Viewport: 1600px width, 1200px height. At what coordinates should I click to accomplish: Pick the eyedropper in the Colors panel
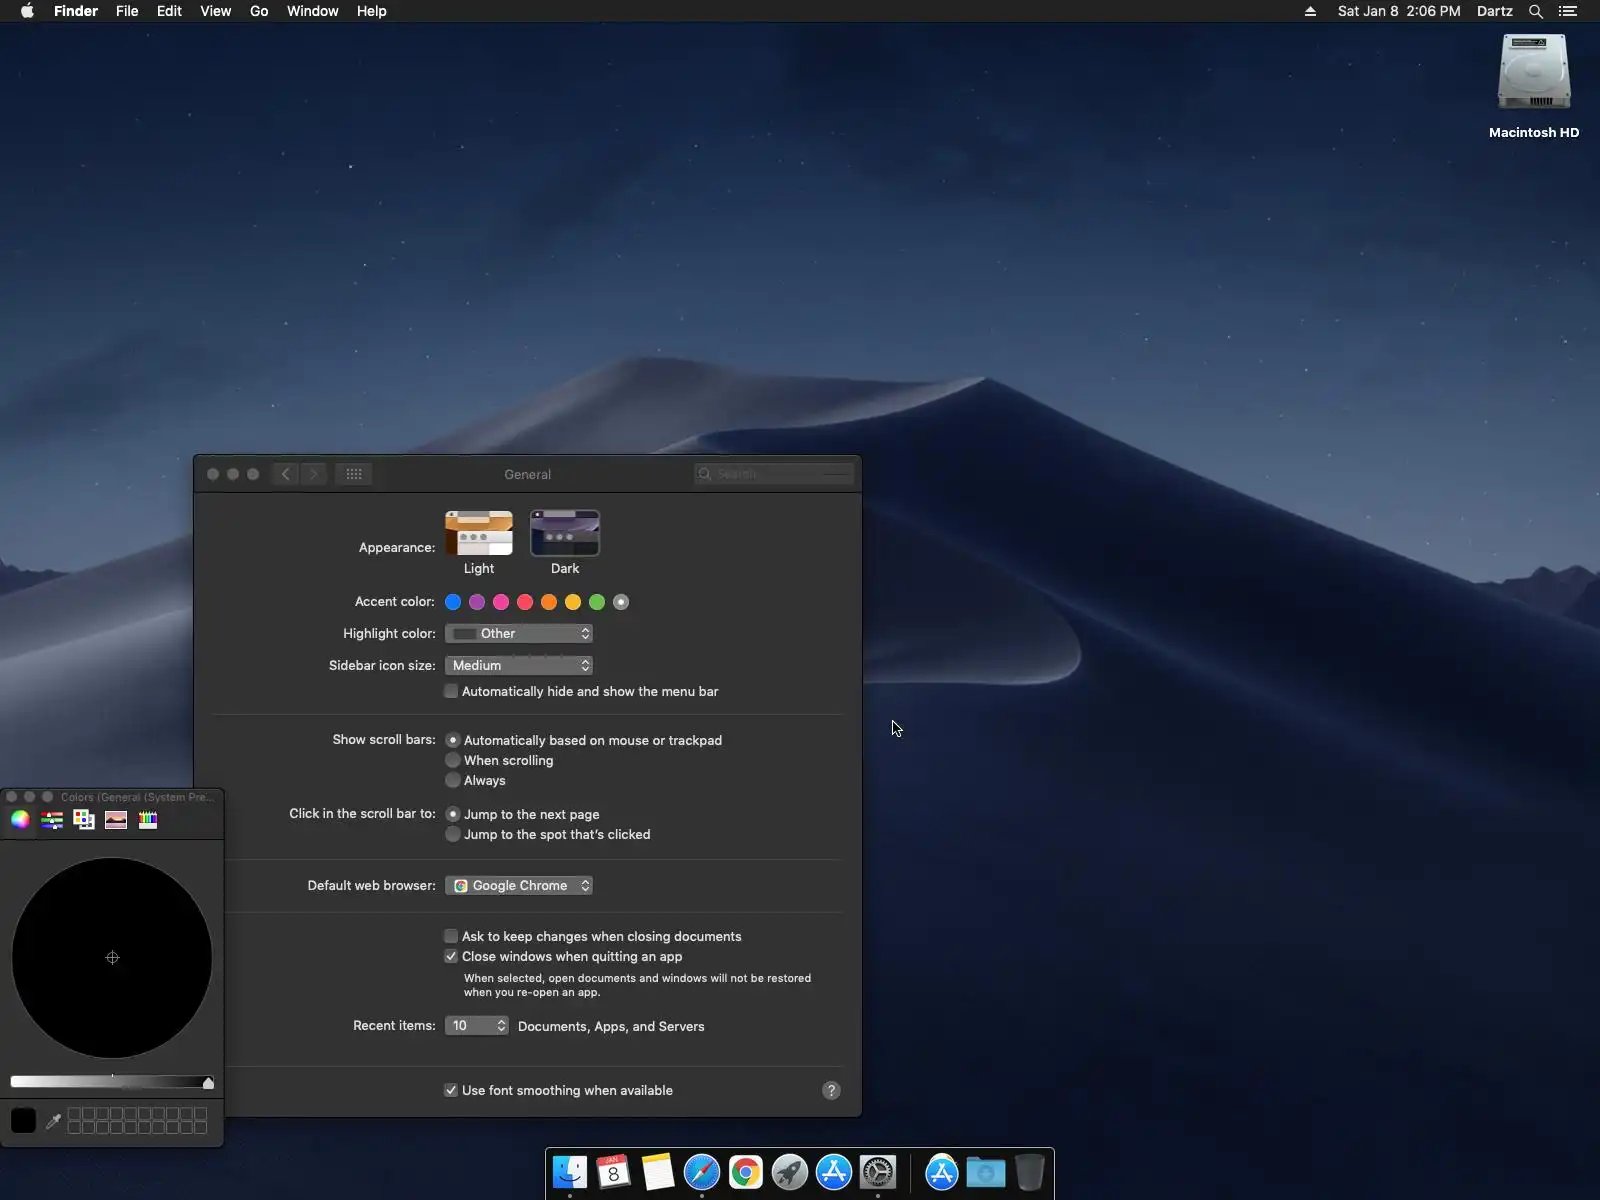tap(53, 1121)
